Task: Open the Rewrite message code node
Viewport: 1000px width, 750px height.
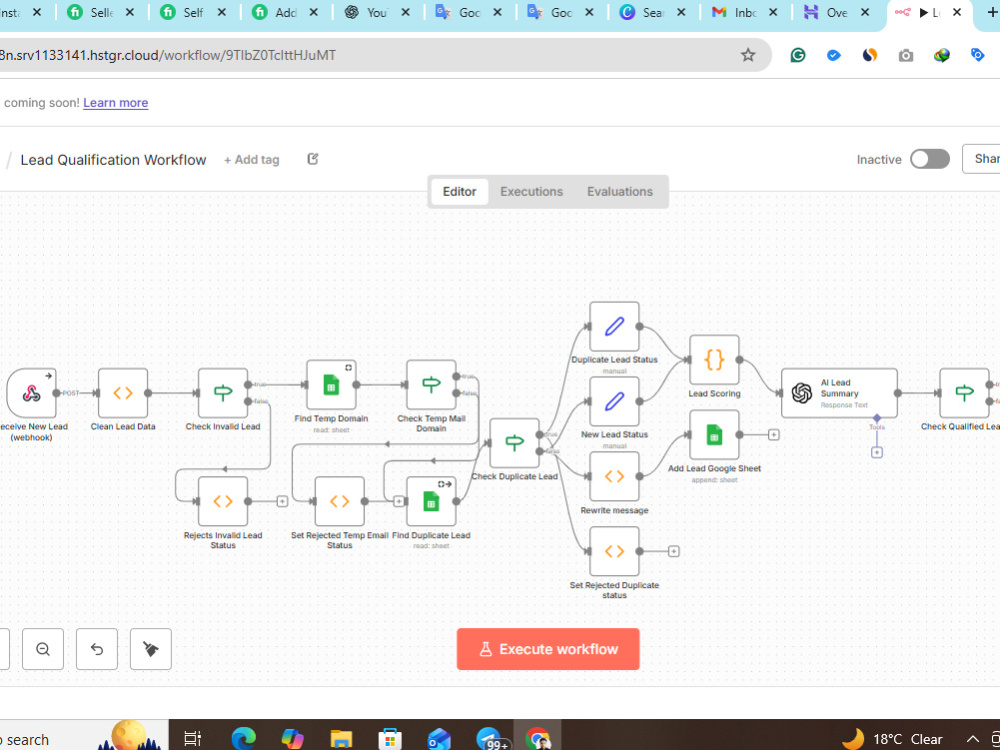Action: pyautogui.click(x=614, y=476)
